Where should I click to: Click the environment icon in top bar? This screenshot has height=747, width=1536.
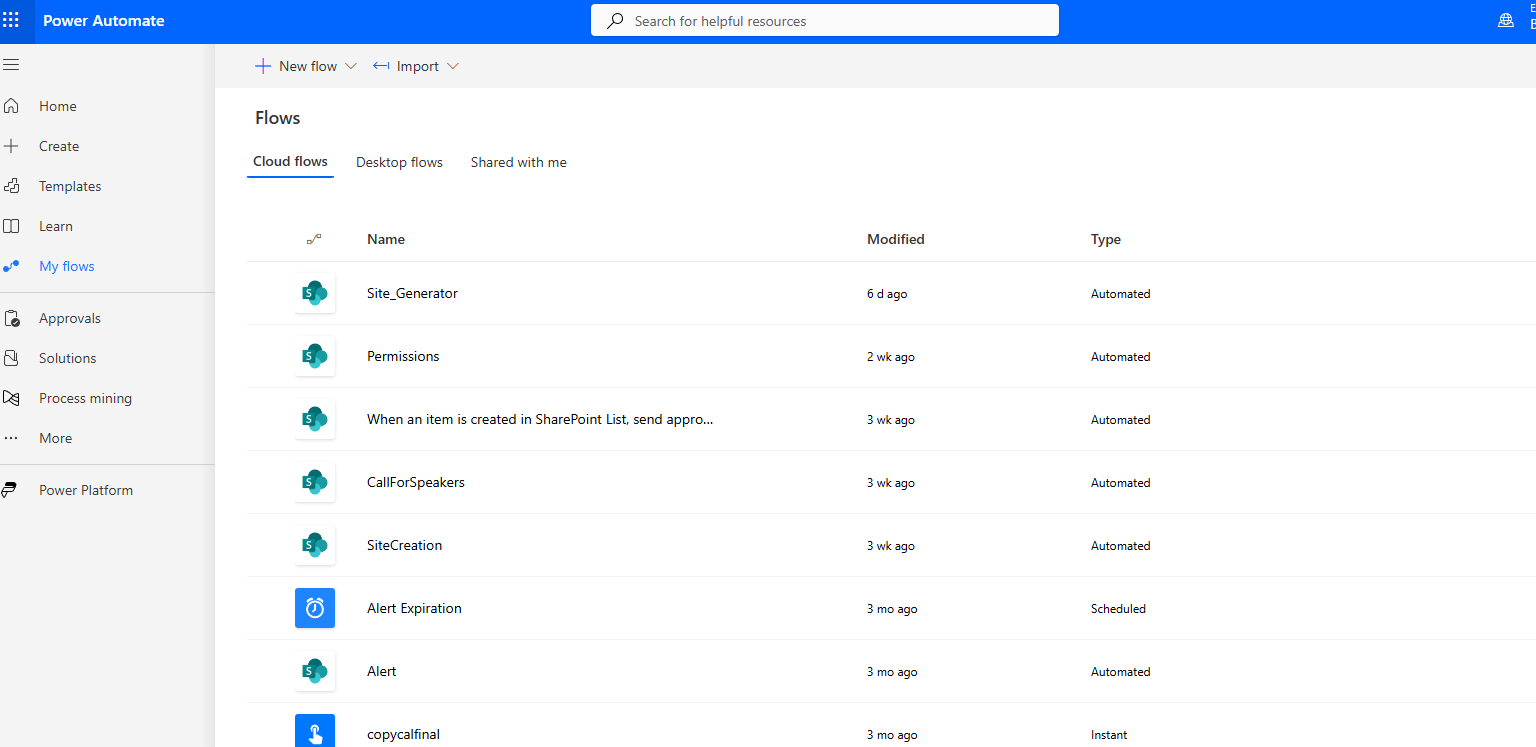pyautogui.click(x=1505, y=21)
